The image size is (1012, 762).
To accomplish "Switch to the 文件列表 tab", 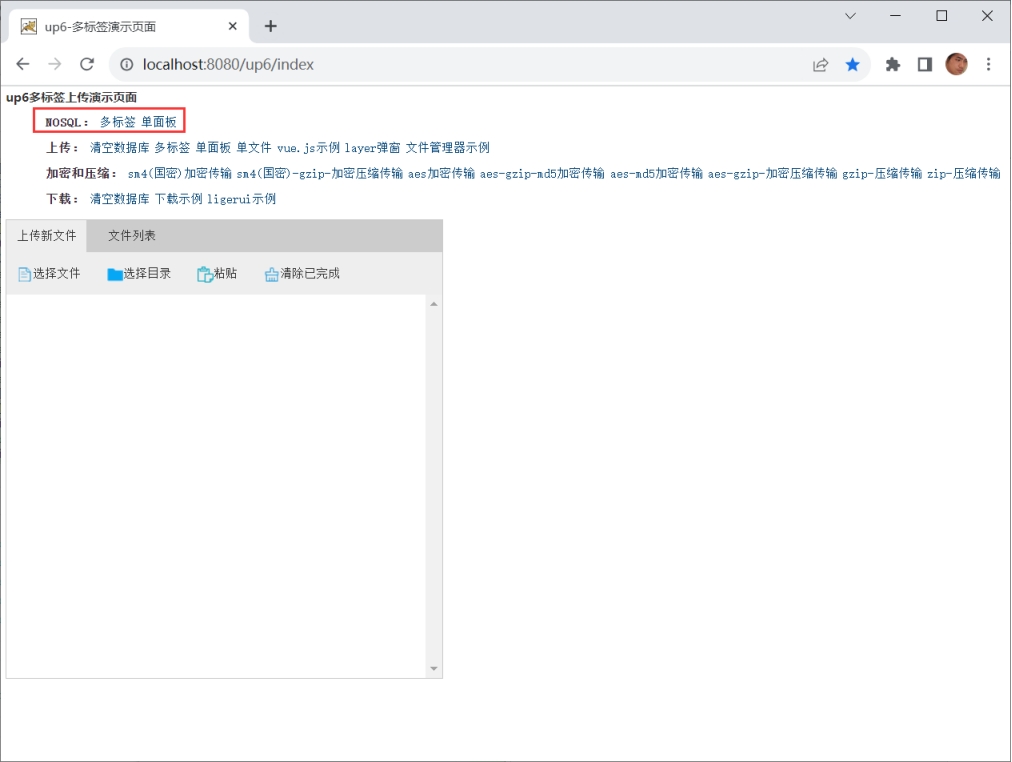I will (132, 236).
